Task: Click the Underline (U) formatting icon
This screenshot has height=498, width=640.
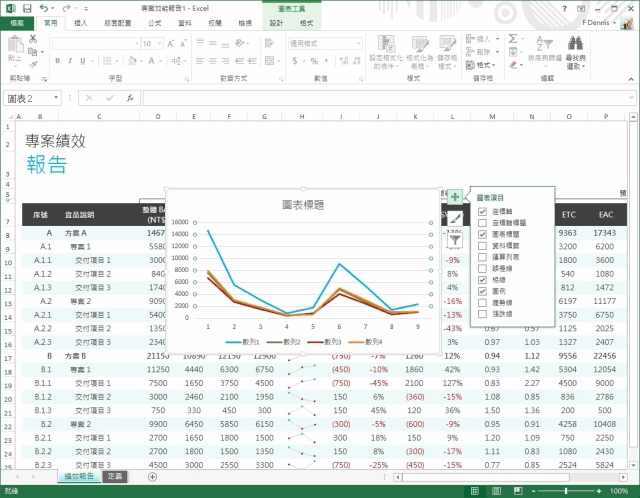Action: coord(82,61)
